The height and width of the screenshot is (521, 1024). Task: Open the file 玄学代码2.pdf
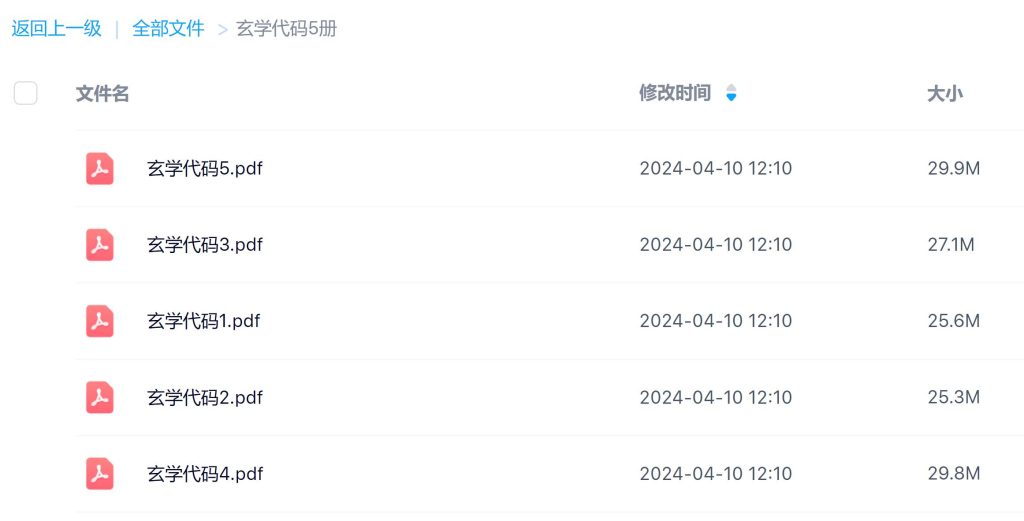pos(205,397)
